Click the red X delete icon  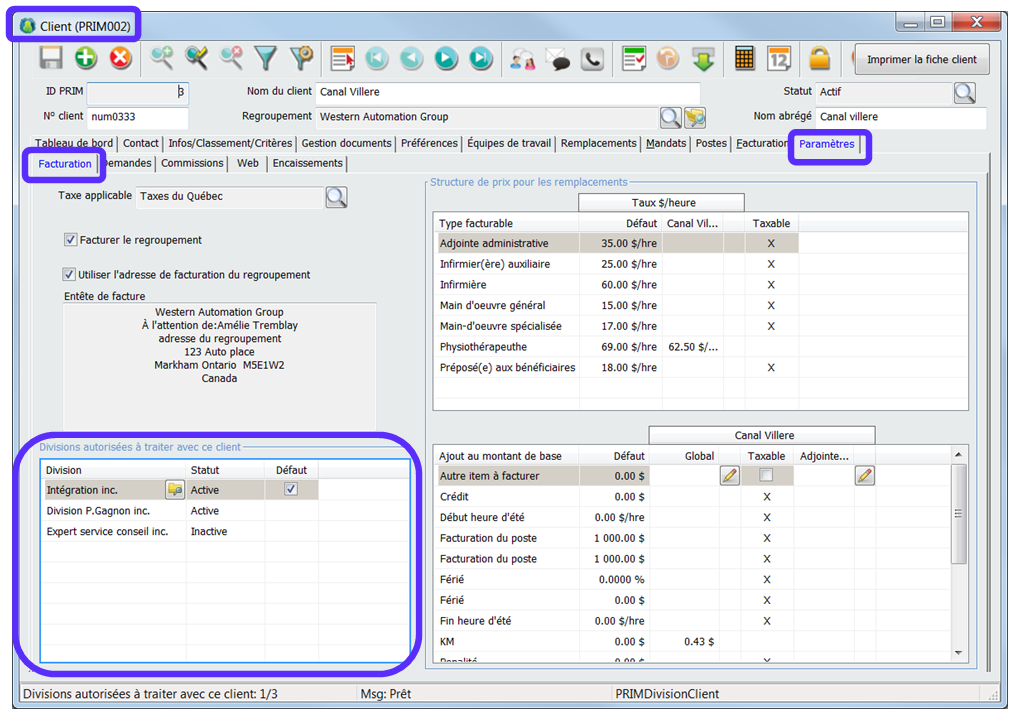pyautogui.click(x=121, y=59)
